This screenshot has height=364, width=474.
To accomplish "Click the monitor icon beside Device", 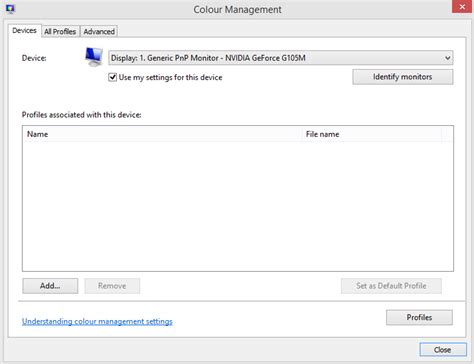I will (93, 57).
